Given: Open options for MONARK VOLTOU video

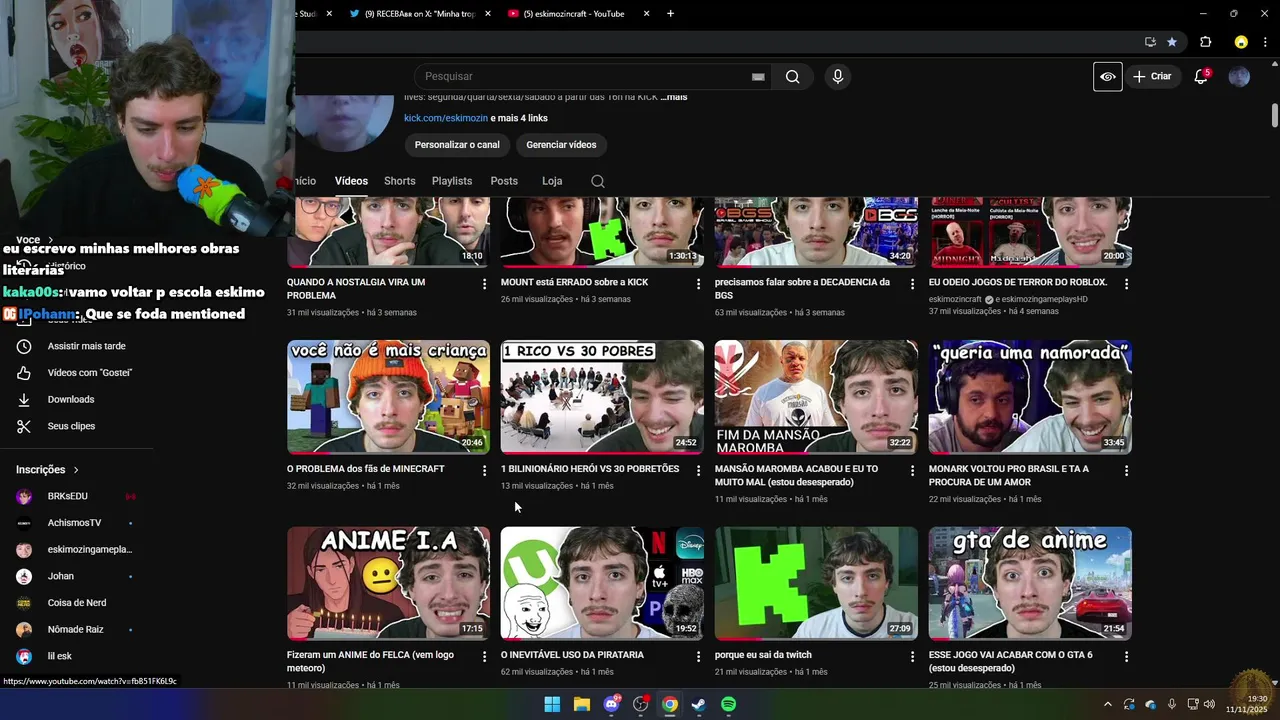Looking at the screenshot, I should coord(1126,470).
